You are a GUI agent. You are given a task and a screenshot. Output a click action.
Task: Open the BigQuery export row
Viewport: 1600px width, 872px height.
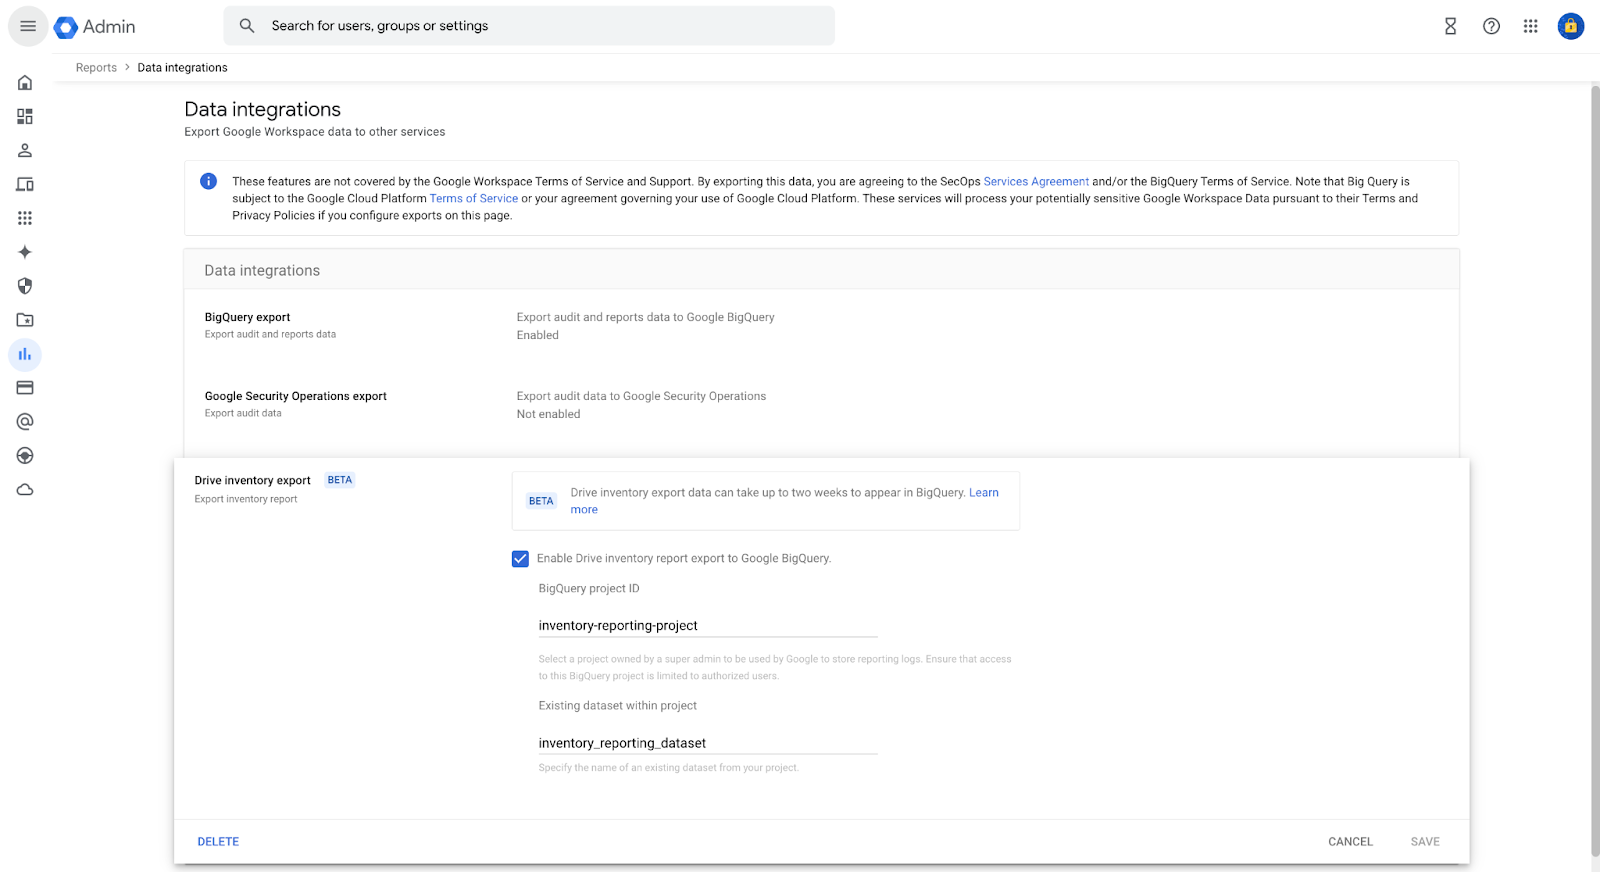(x=821, y=326)
